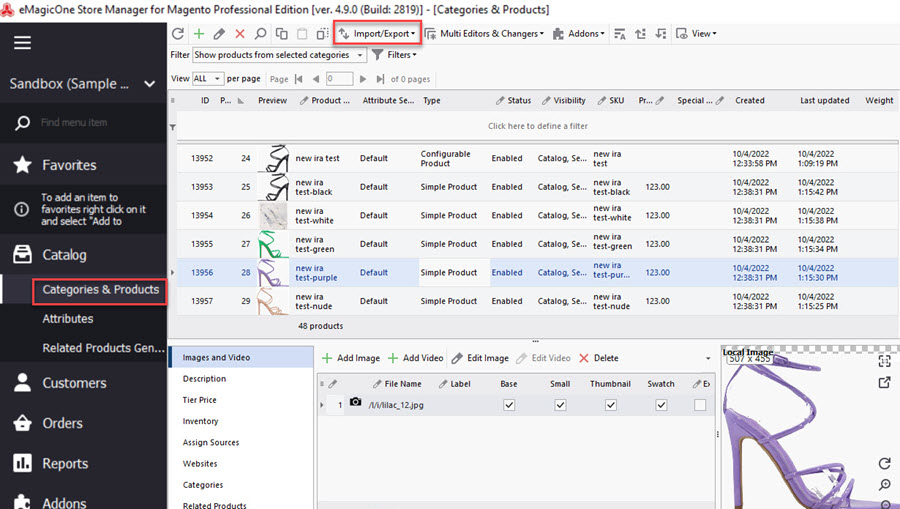Open Attributes menu item
The height and width of the screenshot is (509, 900).
68,319
